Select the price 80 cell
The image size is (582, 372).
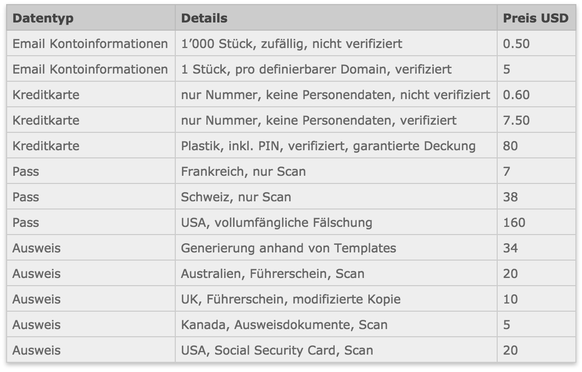[x=536, y=146]
